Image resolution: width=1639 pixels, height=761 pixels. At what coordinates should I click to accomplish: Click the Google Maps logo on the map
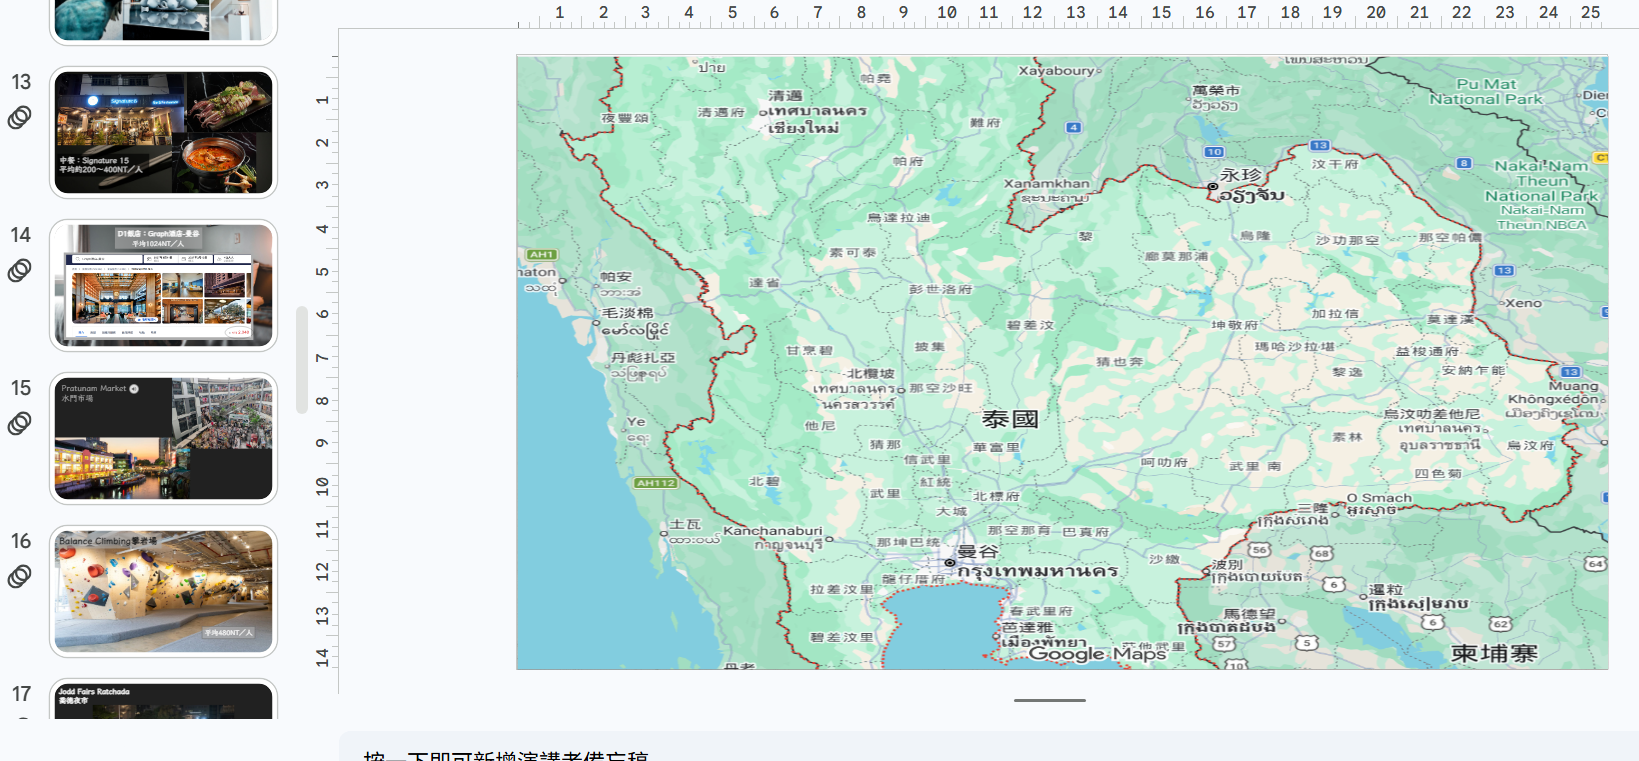tap(1097, 654)
